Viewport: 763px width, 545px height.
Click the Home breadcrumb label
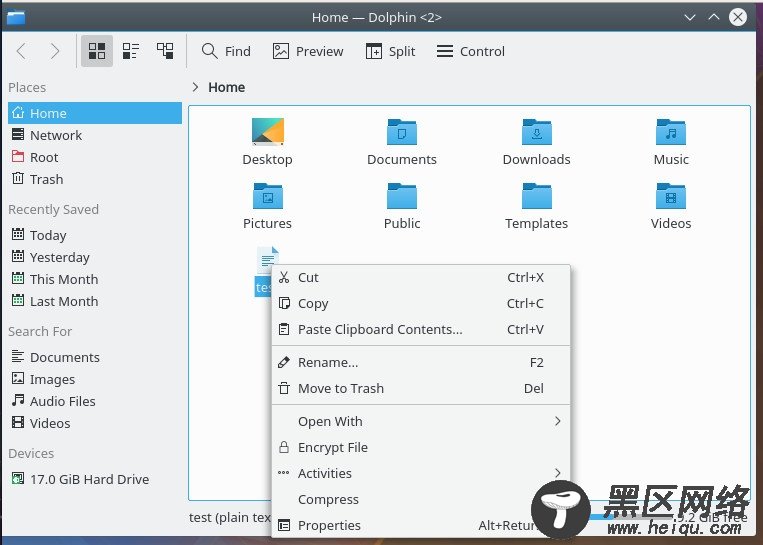(227, 87)
